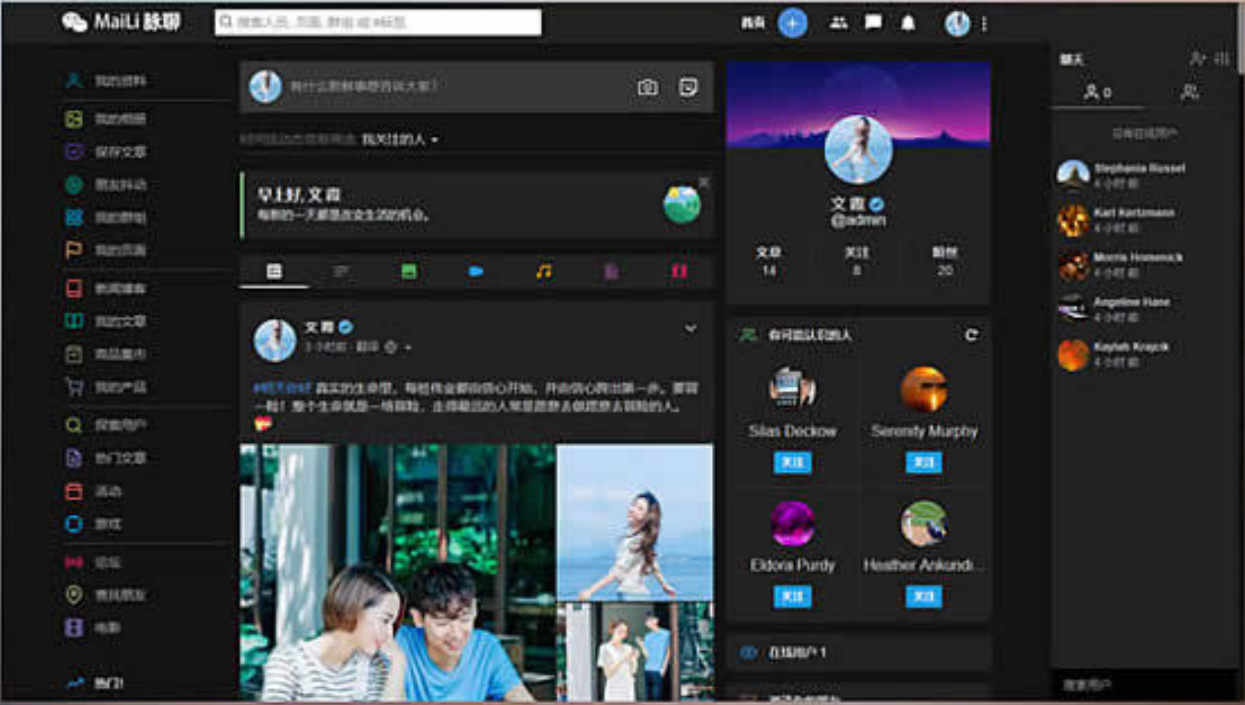Screen dimensions: 1245x705
Task: Refresh the suggested people list
Action: (x=971, y=337)
